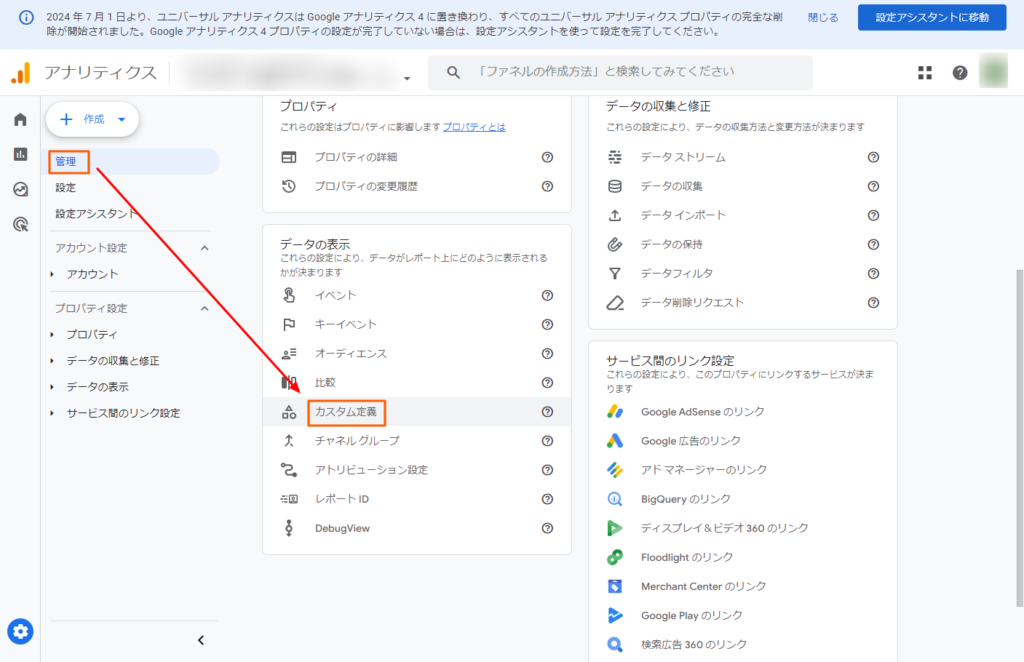Open Merchant Center のリンク

703,586
